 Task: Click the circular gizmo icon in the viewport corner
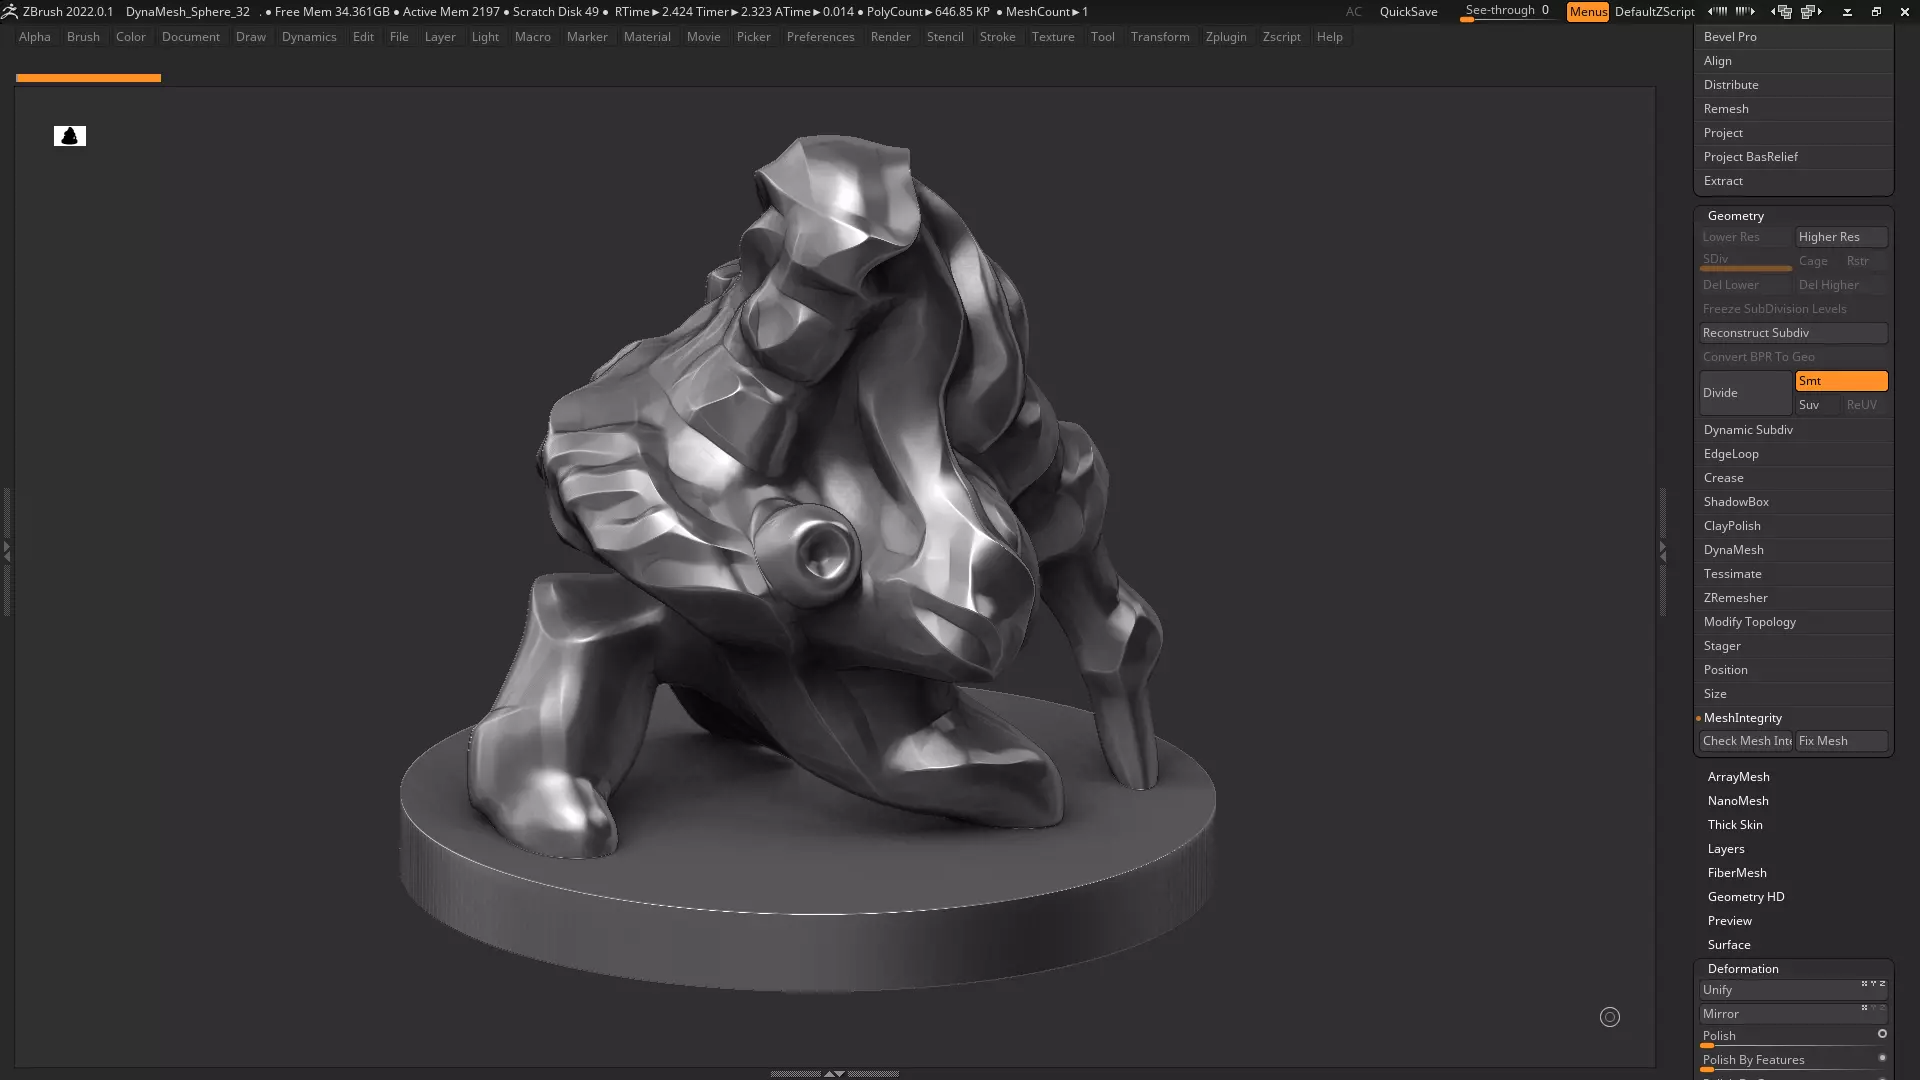click(x=1610, y=1017)
